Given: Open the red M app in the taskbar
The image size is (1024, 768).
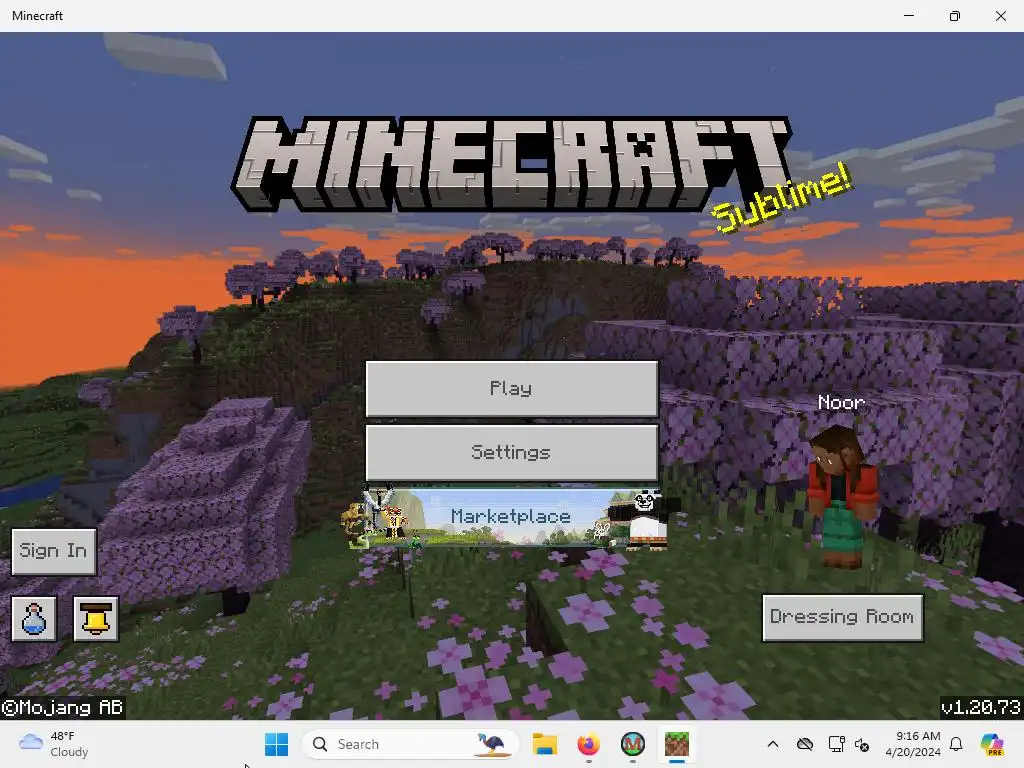Looking at the screenshot, I should [x=632, y=744].
